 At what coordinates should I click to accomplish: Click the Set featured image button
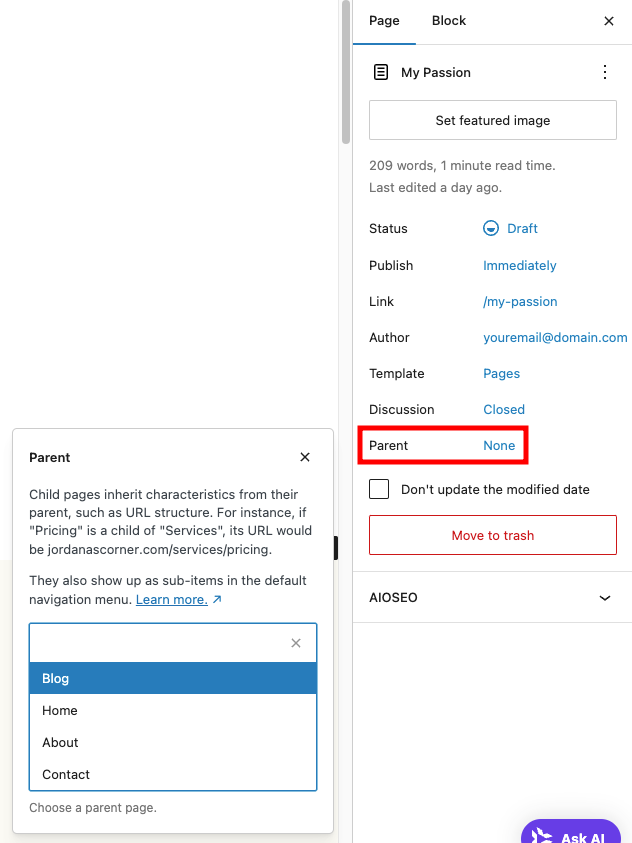click(x=492, y=119)
